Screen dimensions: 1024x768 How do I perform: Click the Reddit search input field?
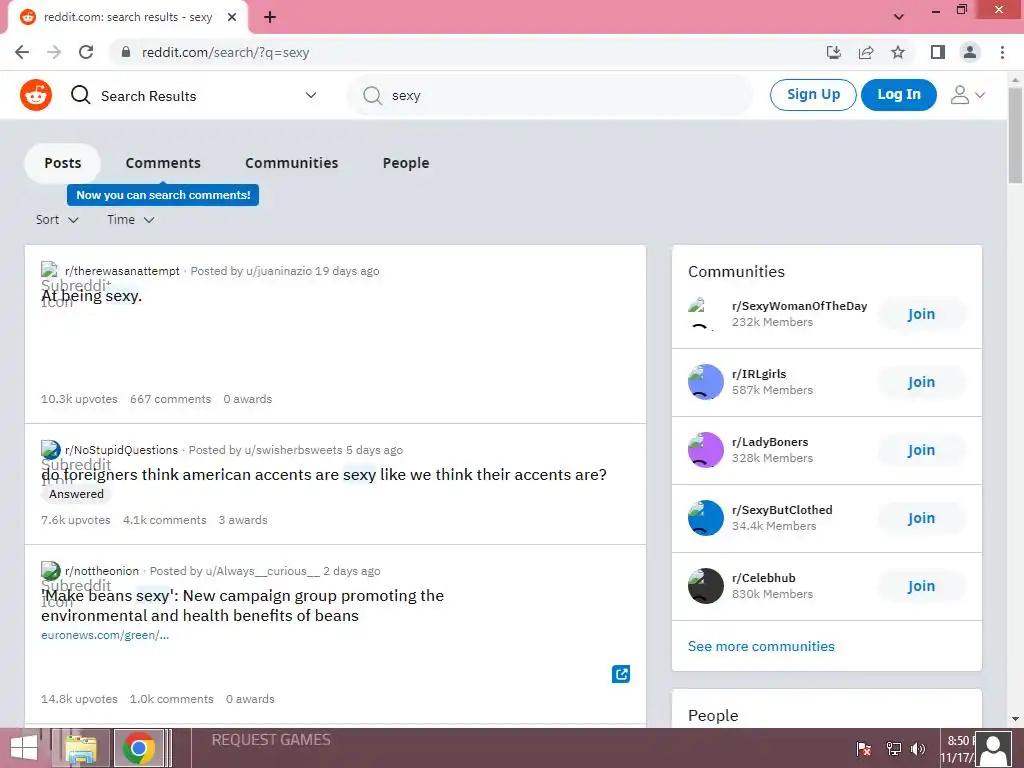click(550, 95)
